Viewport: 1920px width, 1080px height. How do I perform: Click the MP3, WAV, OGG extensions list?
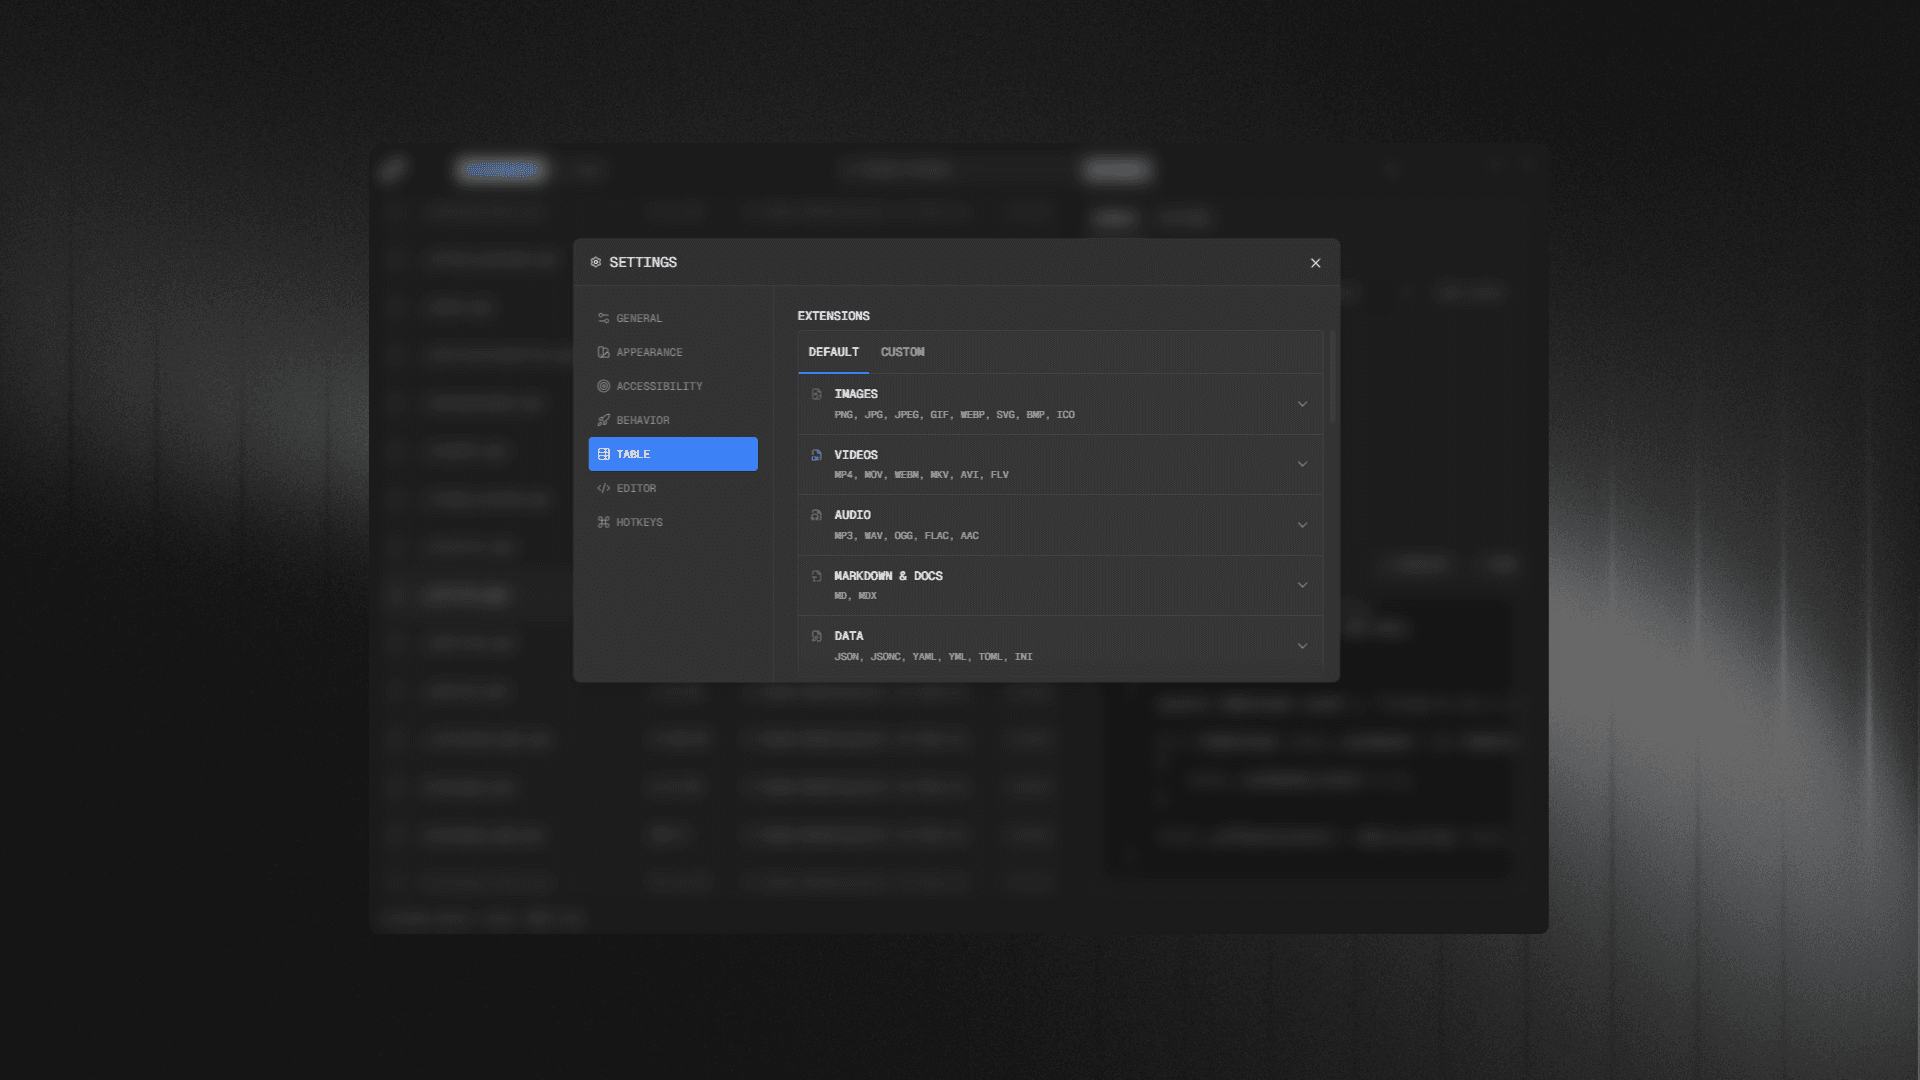click(906, 536)
